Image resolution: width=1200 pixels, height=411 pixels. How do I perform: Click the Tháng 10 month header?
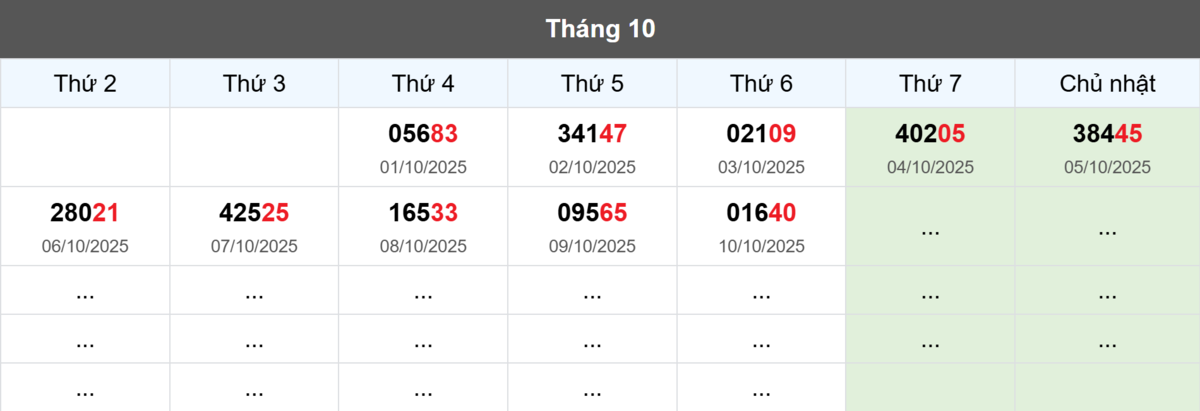click(600, 29)
